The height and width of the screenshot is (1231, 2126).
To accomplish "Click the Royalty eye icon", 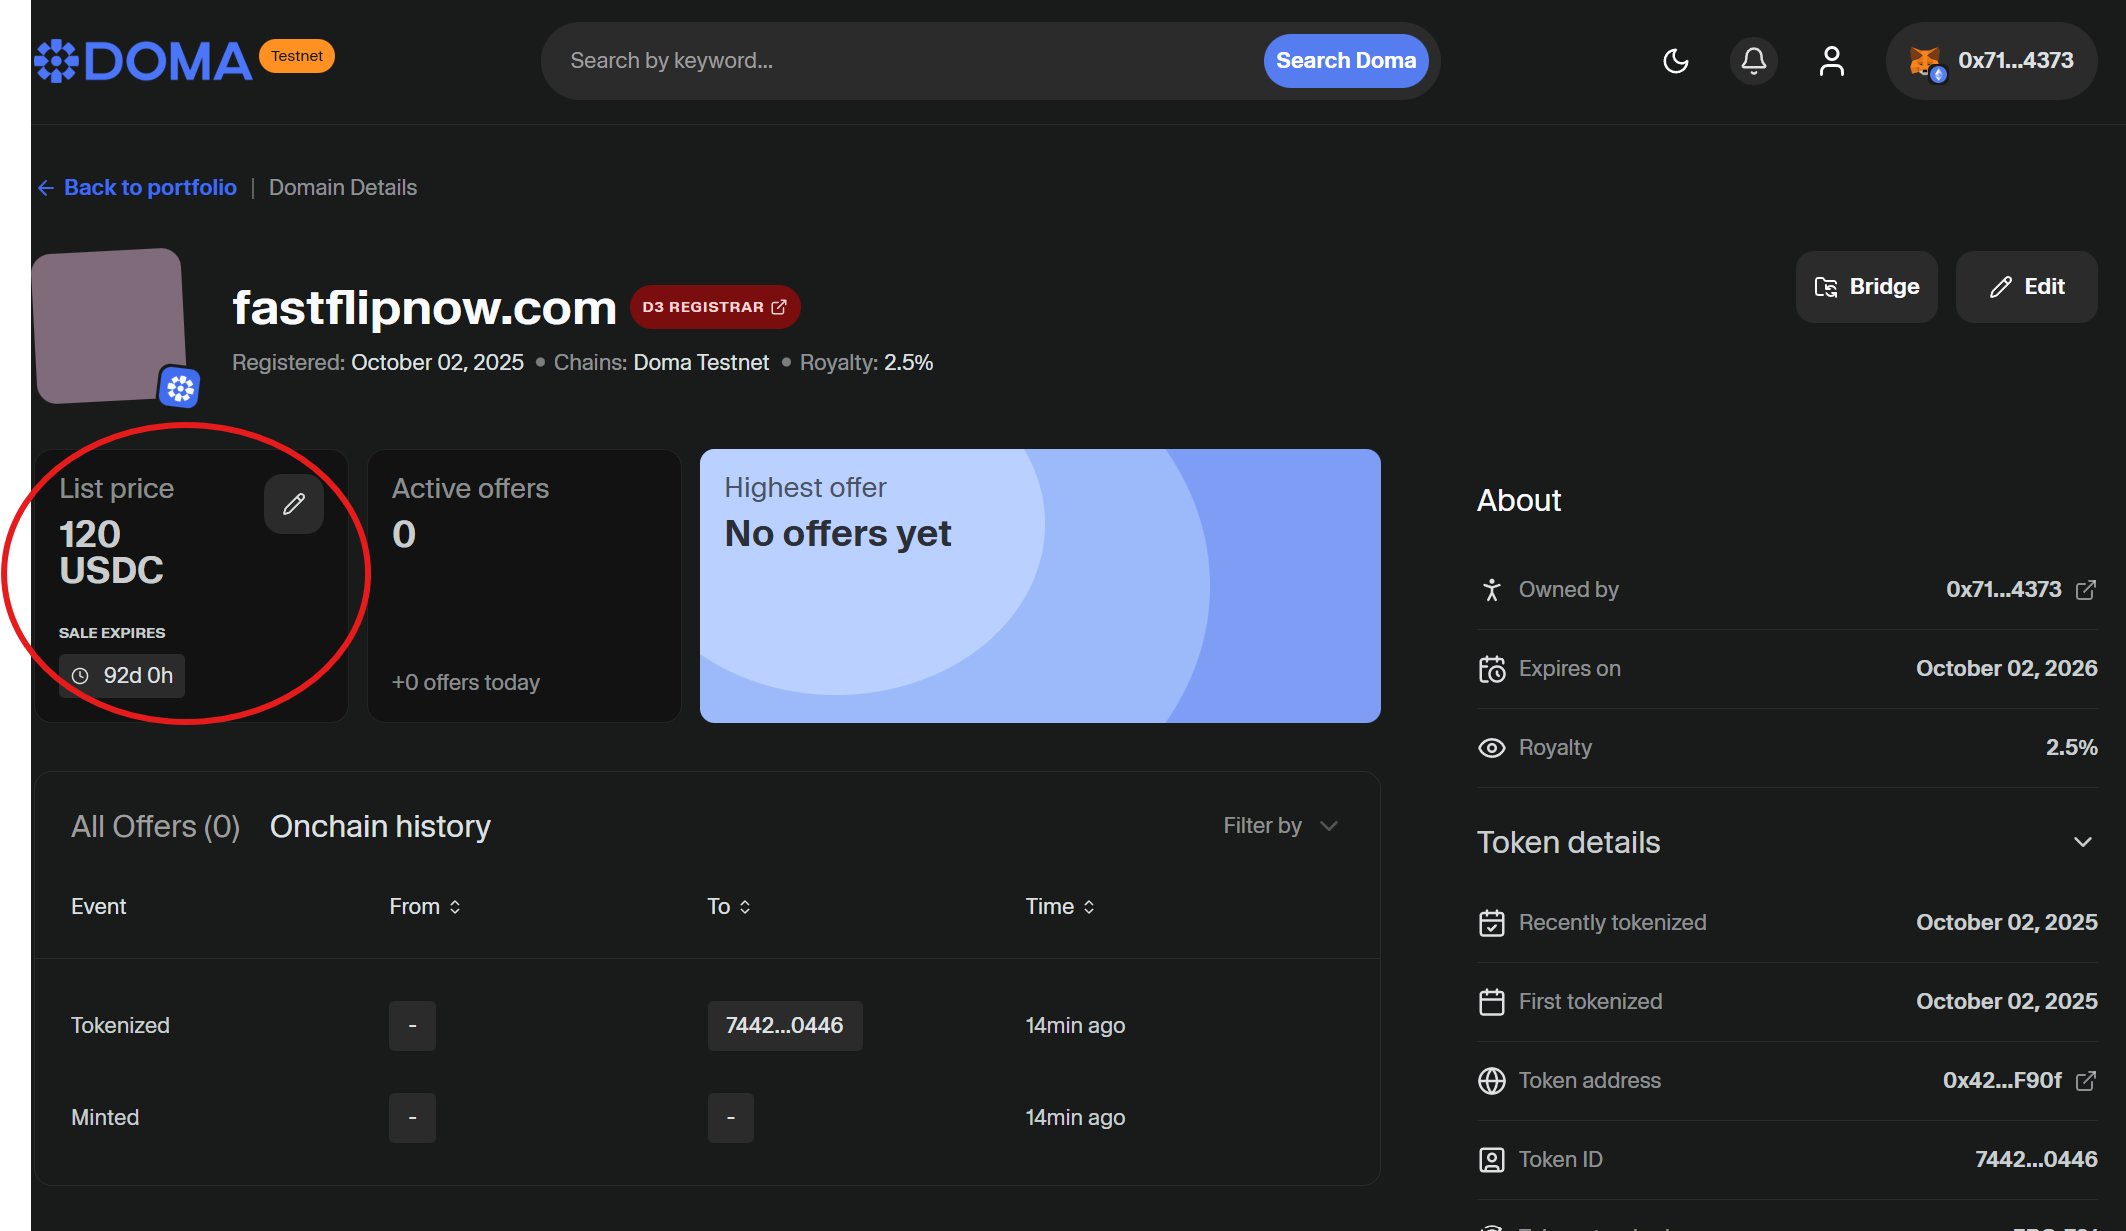I will [1491, 748].
